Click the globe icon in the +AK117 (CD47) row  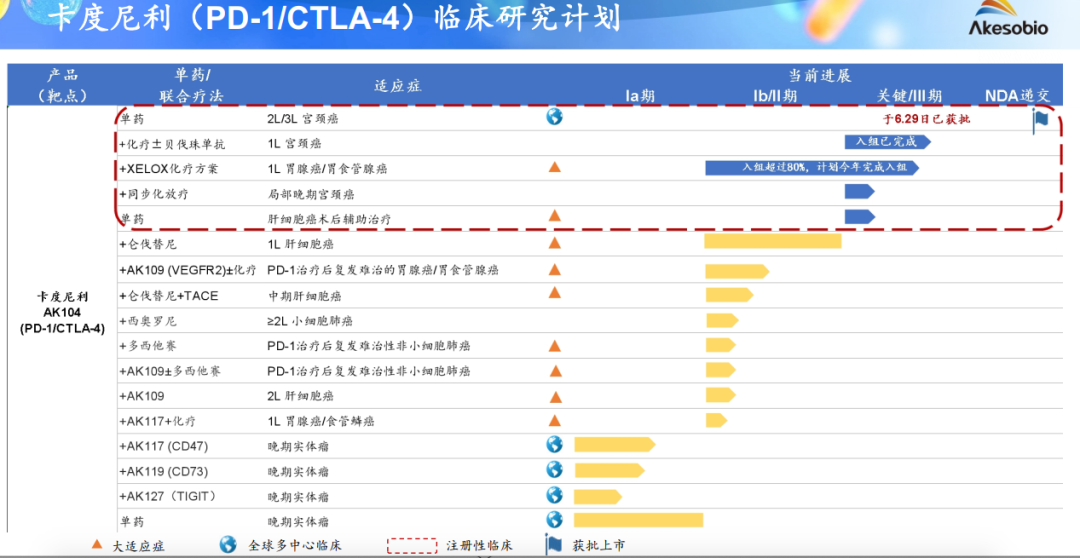coord(554,444)
